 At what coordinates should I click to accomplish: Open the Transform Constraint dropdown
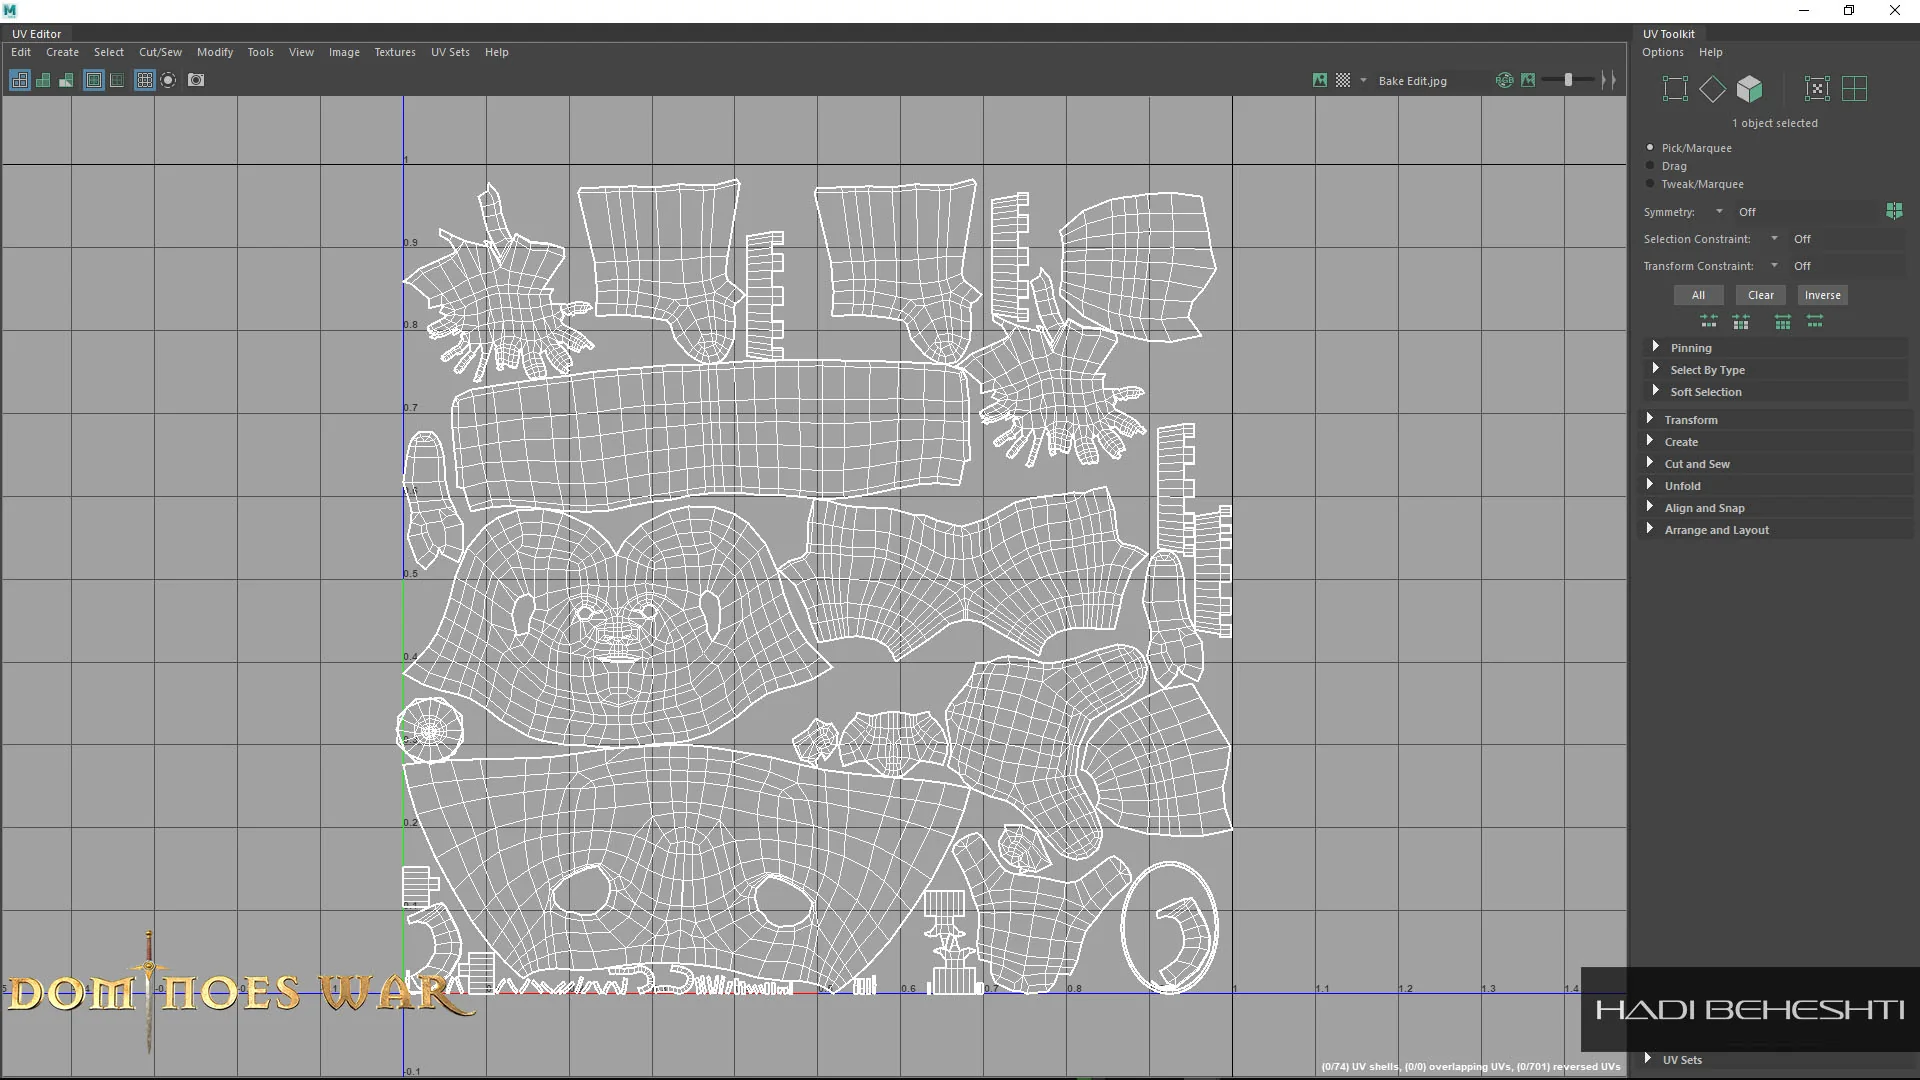1774,266
